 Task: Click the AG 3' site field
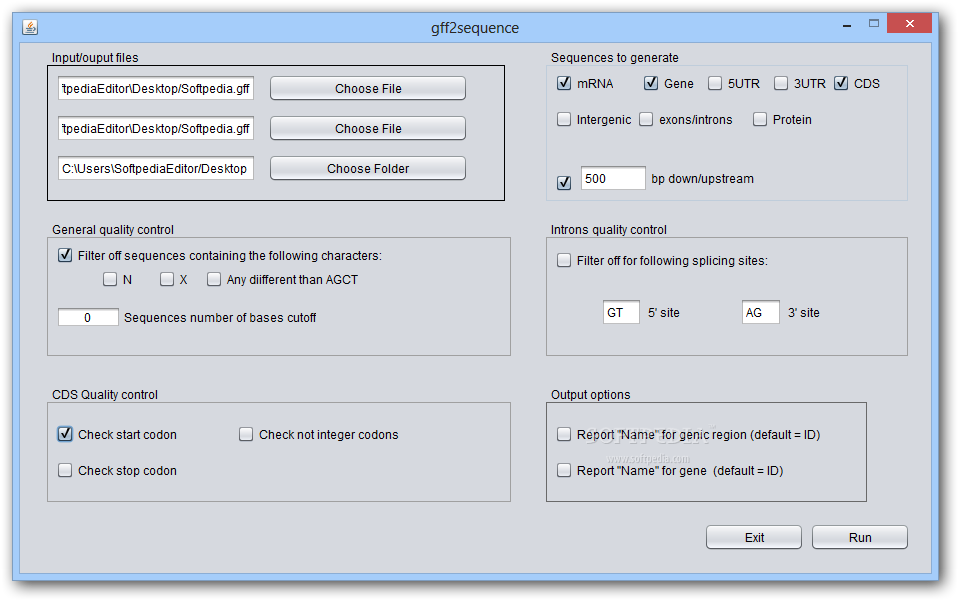[761, 312]
